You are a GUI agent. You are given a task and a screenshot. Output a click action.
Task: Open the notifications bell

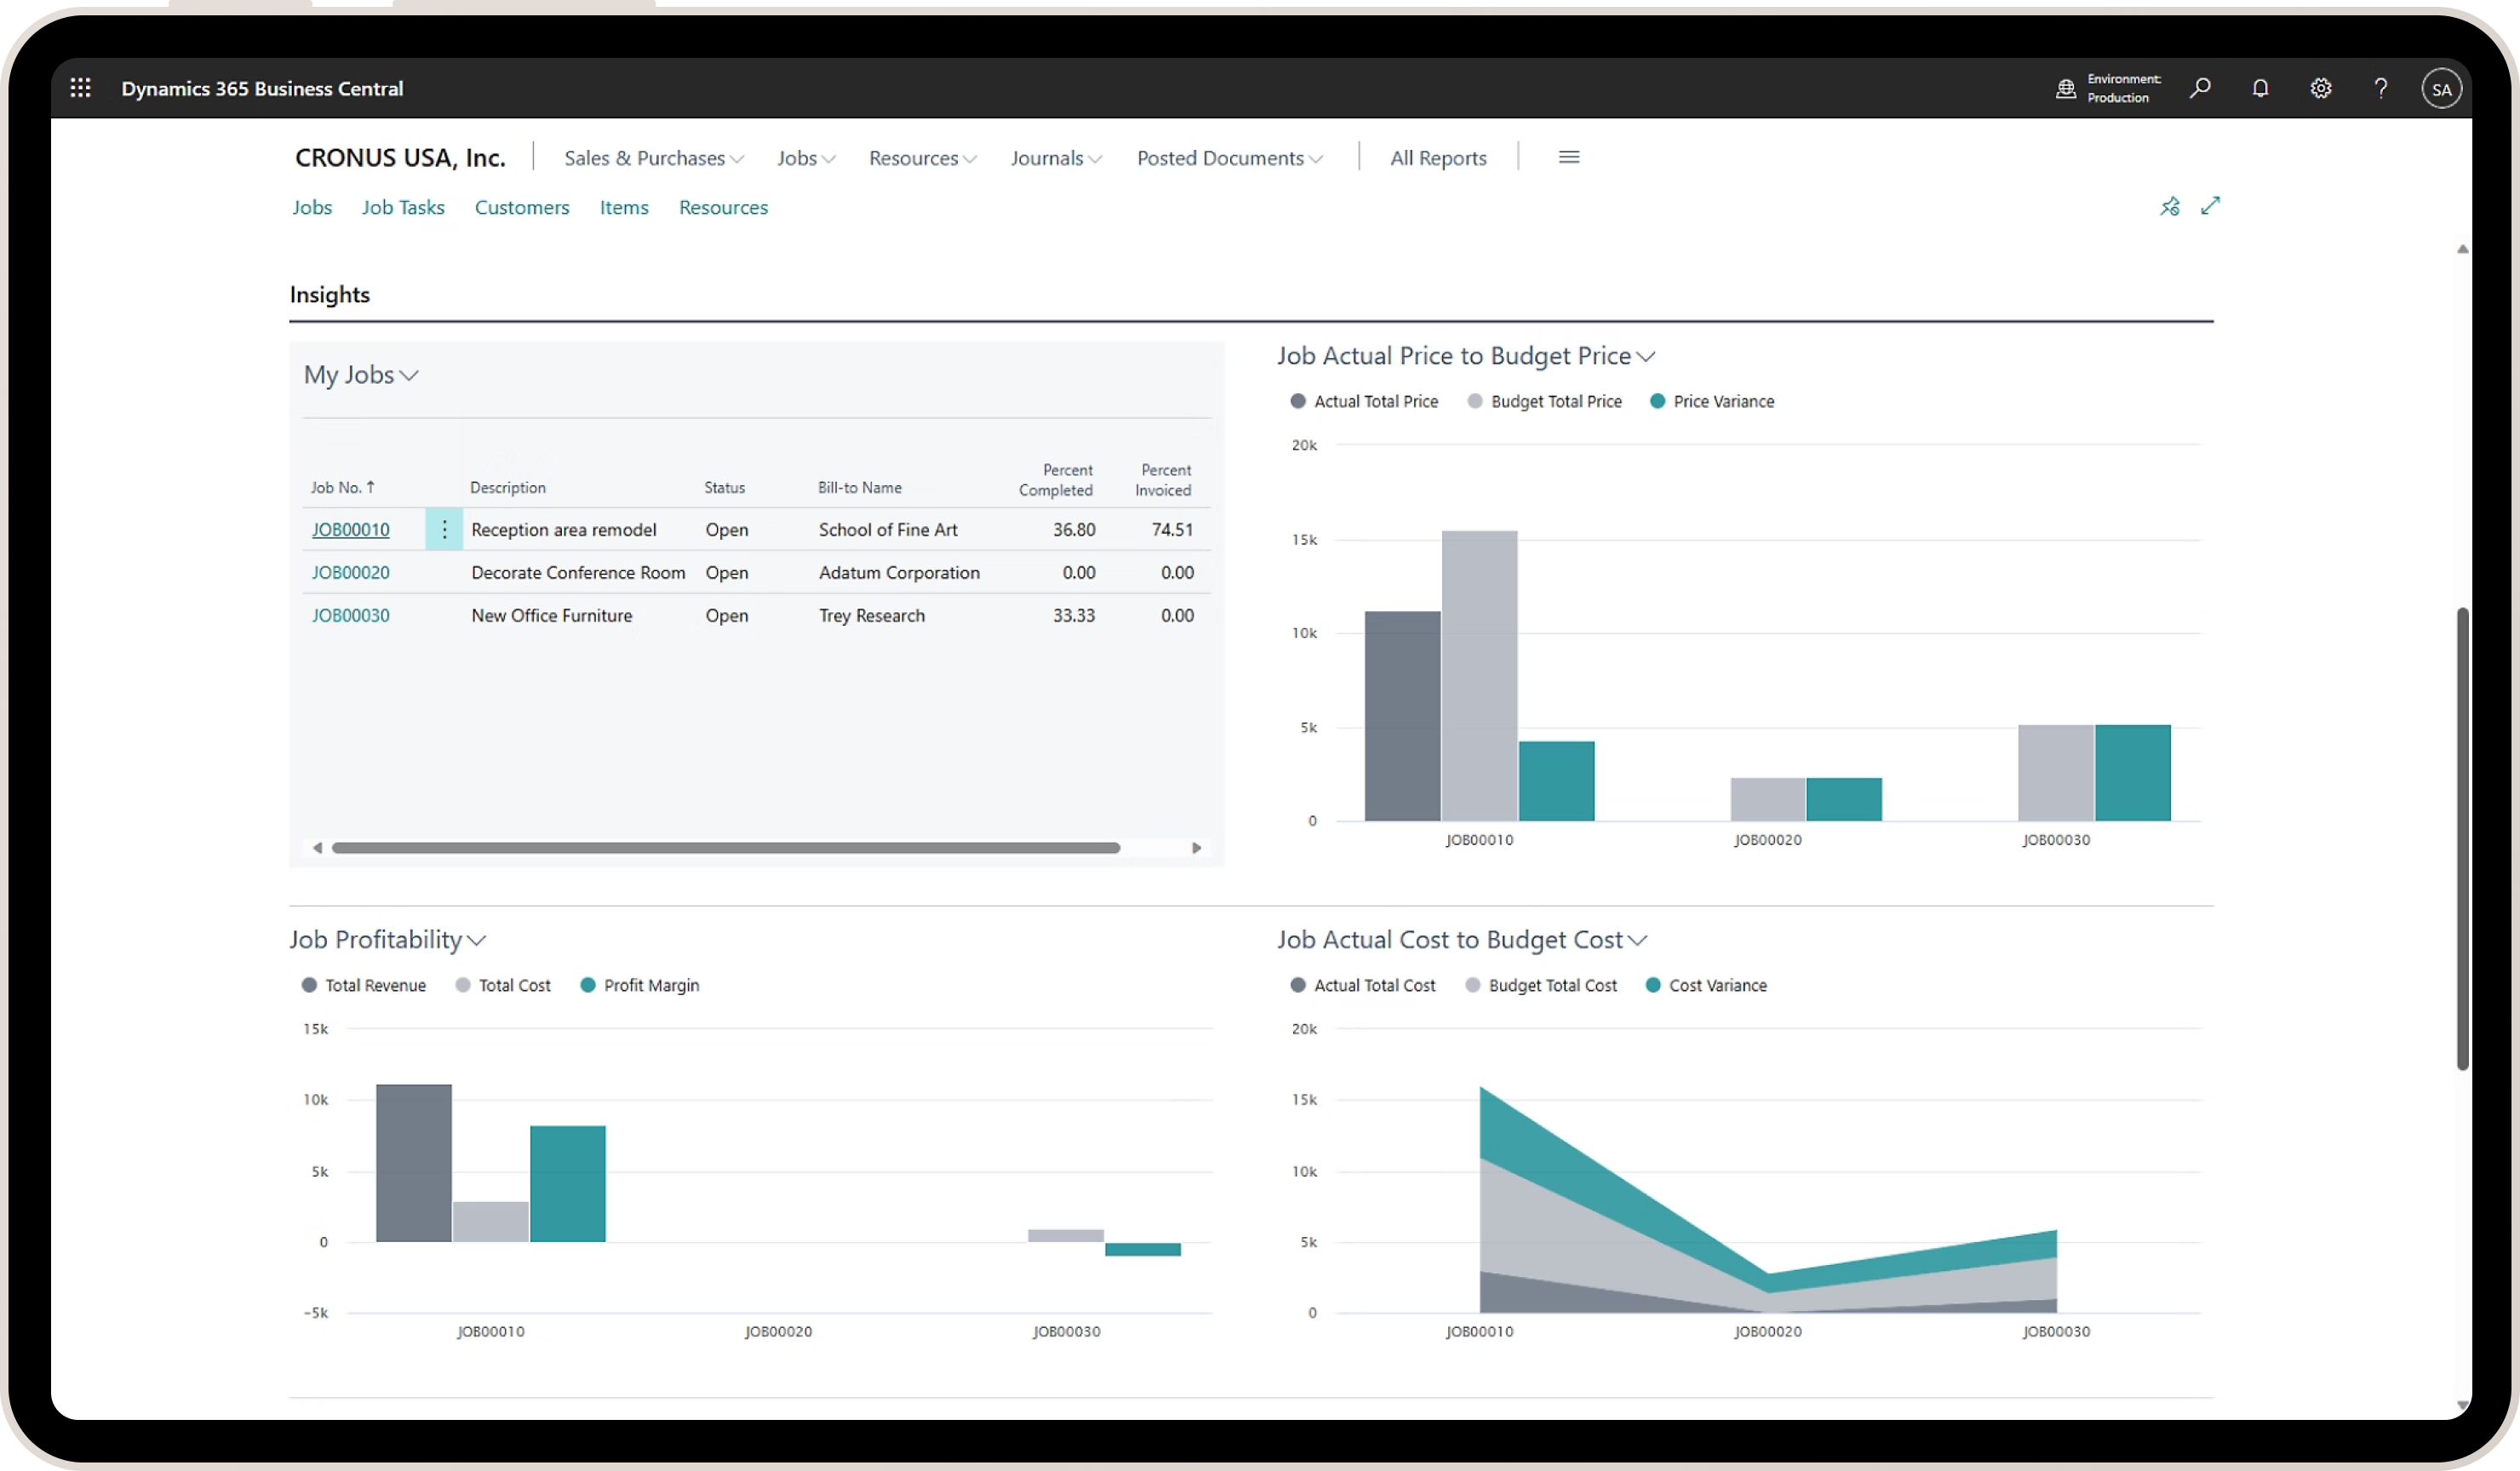(x=2260, y=88)
